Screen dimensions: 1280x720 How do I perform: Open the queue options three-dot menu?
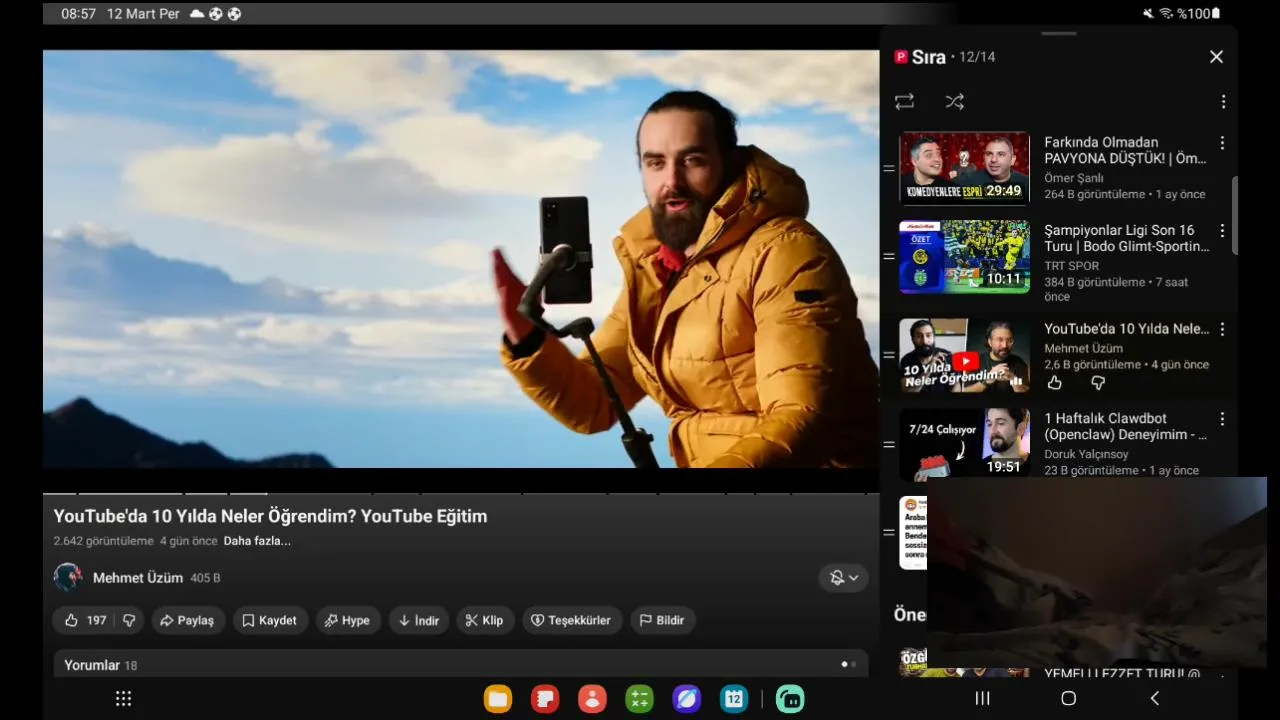pos(1223,102)
